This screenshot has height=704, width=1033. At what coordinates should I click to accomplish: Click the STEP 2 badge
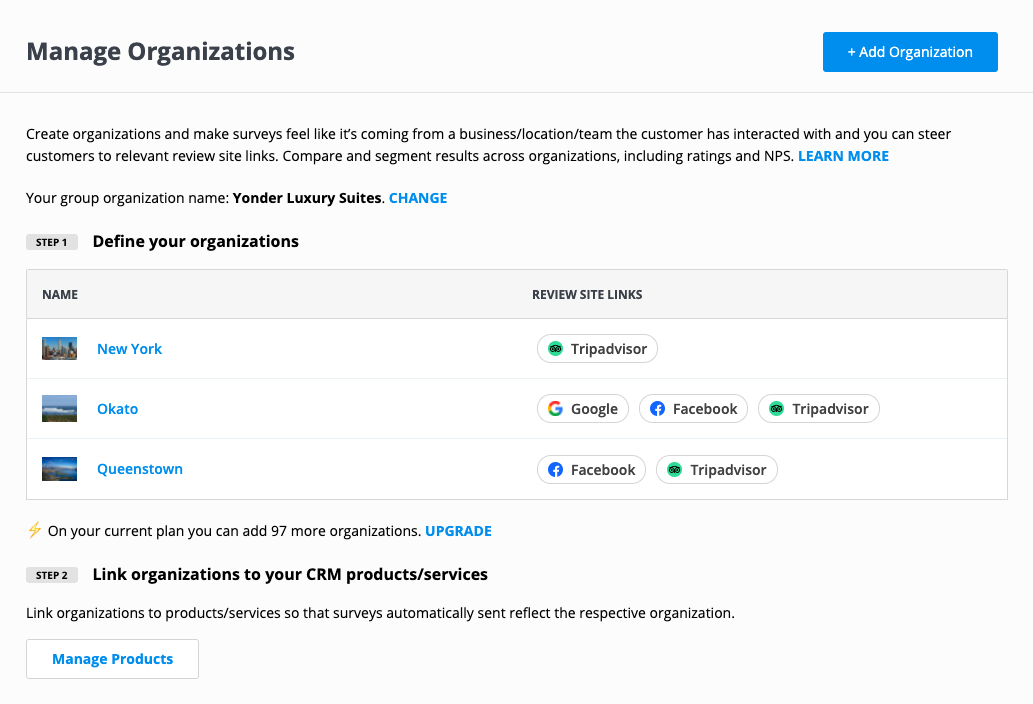52,575
